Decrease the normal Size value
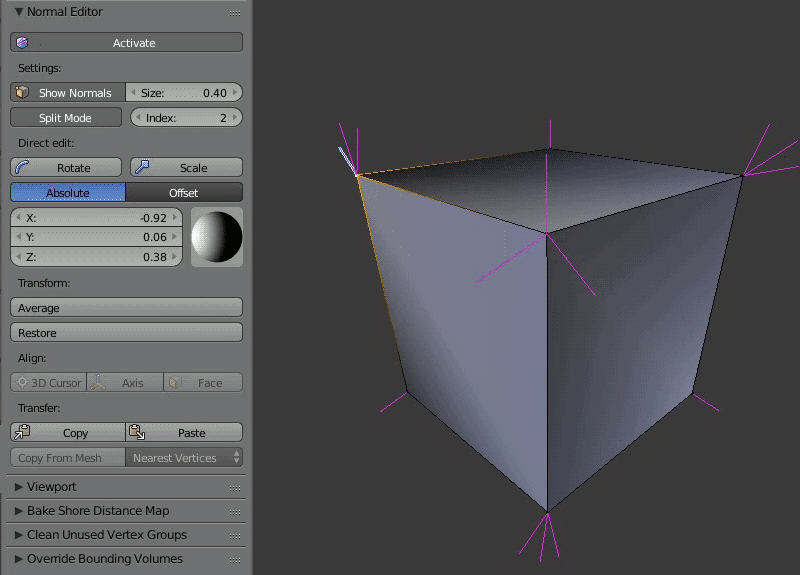This screenshot has width=800, height=575. coord(133,92)
